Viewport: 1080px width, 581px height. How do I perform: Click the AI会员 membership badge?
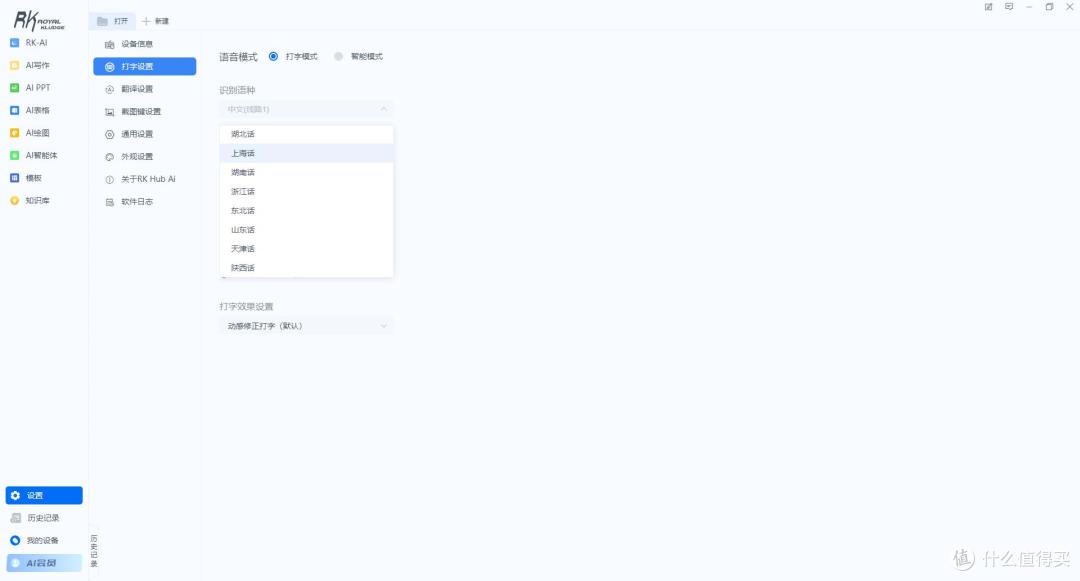click(44, 563)
